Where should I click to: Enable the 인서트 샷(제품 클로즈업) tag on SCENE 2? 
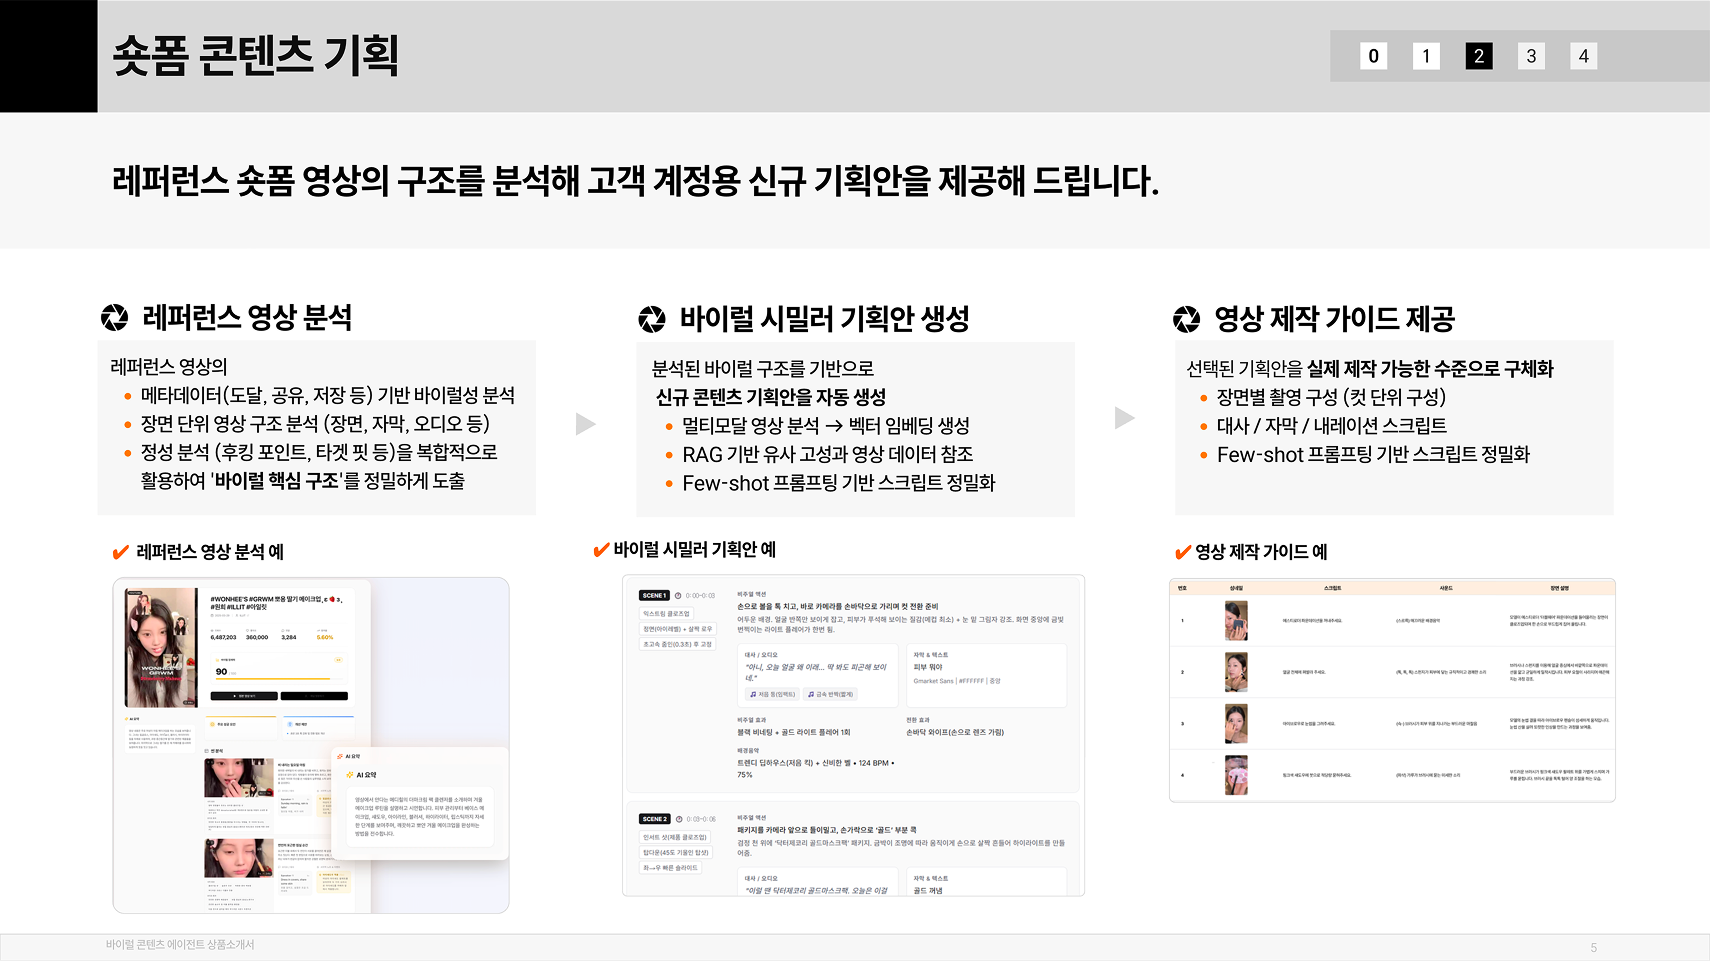tap(675, 836)
